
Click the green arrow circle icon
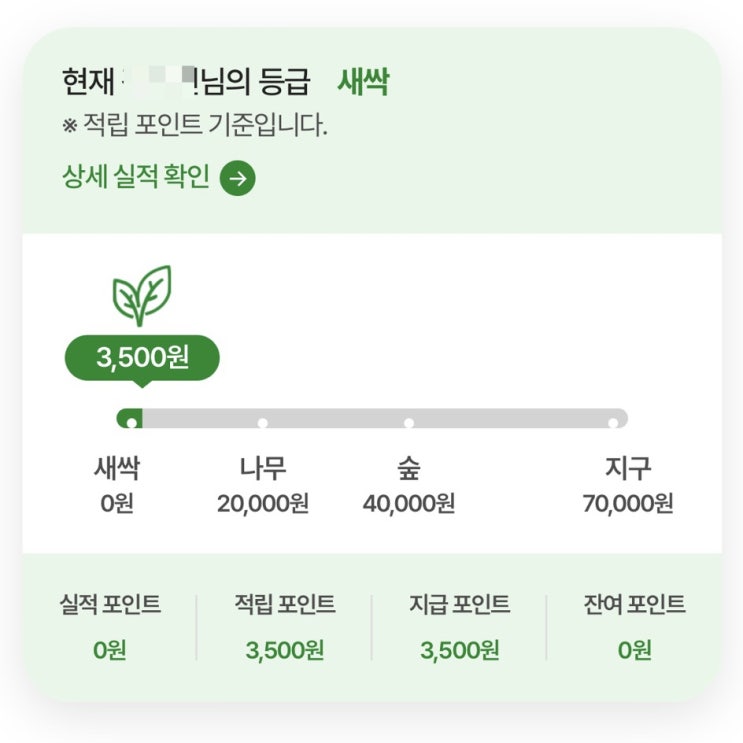click(238, 179)
